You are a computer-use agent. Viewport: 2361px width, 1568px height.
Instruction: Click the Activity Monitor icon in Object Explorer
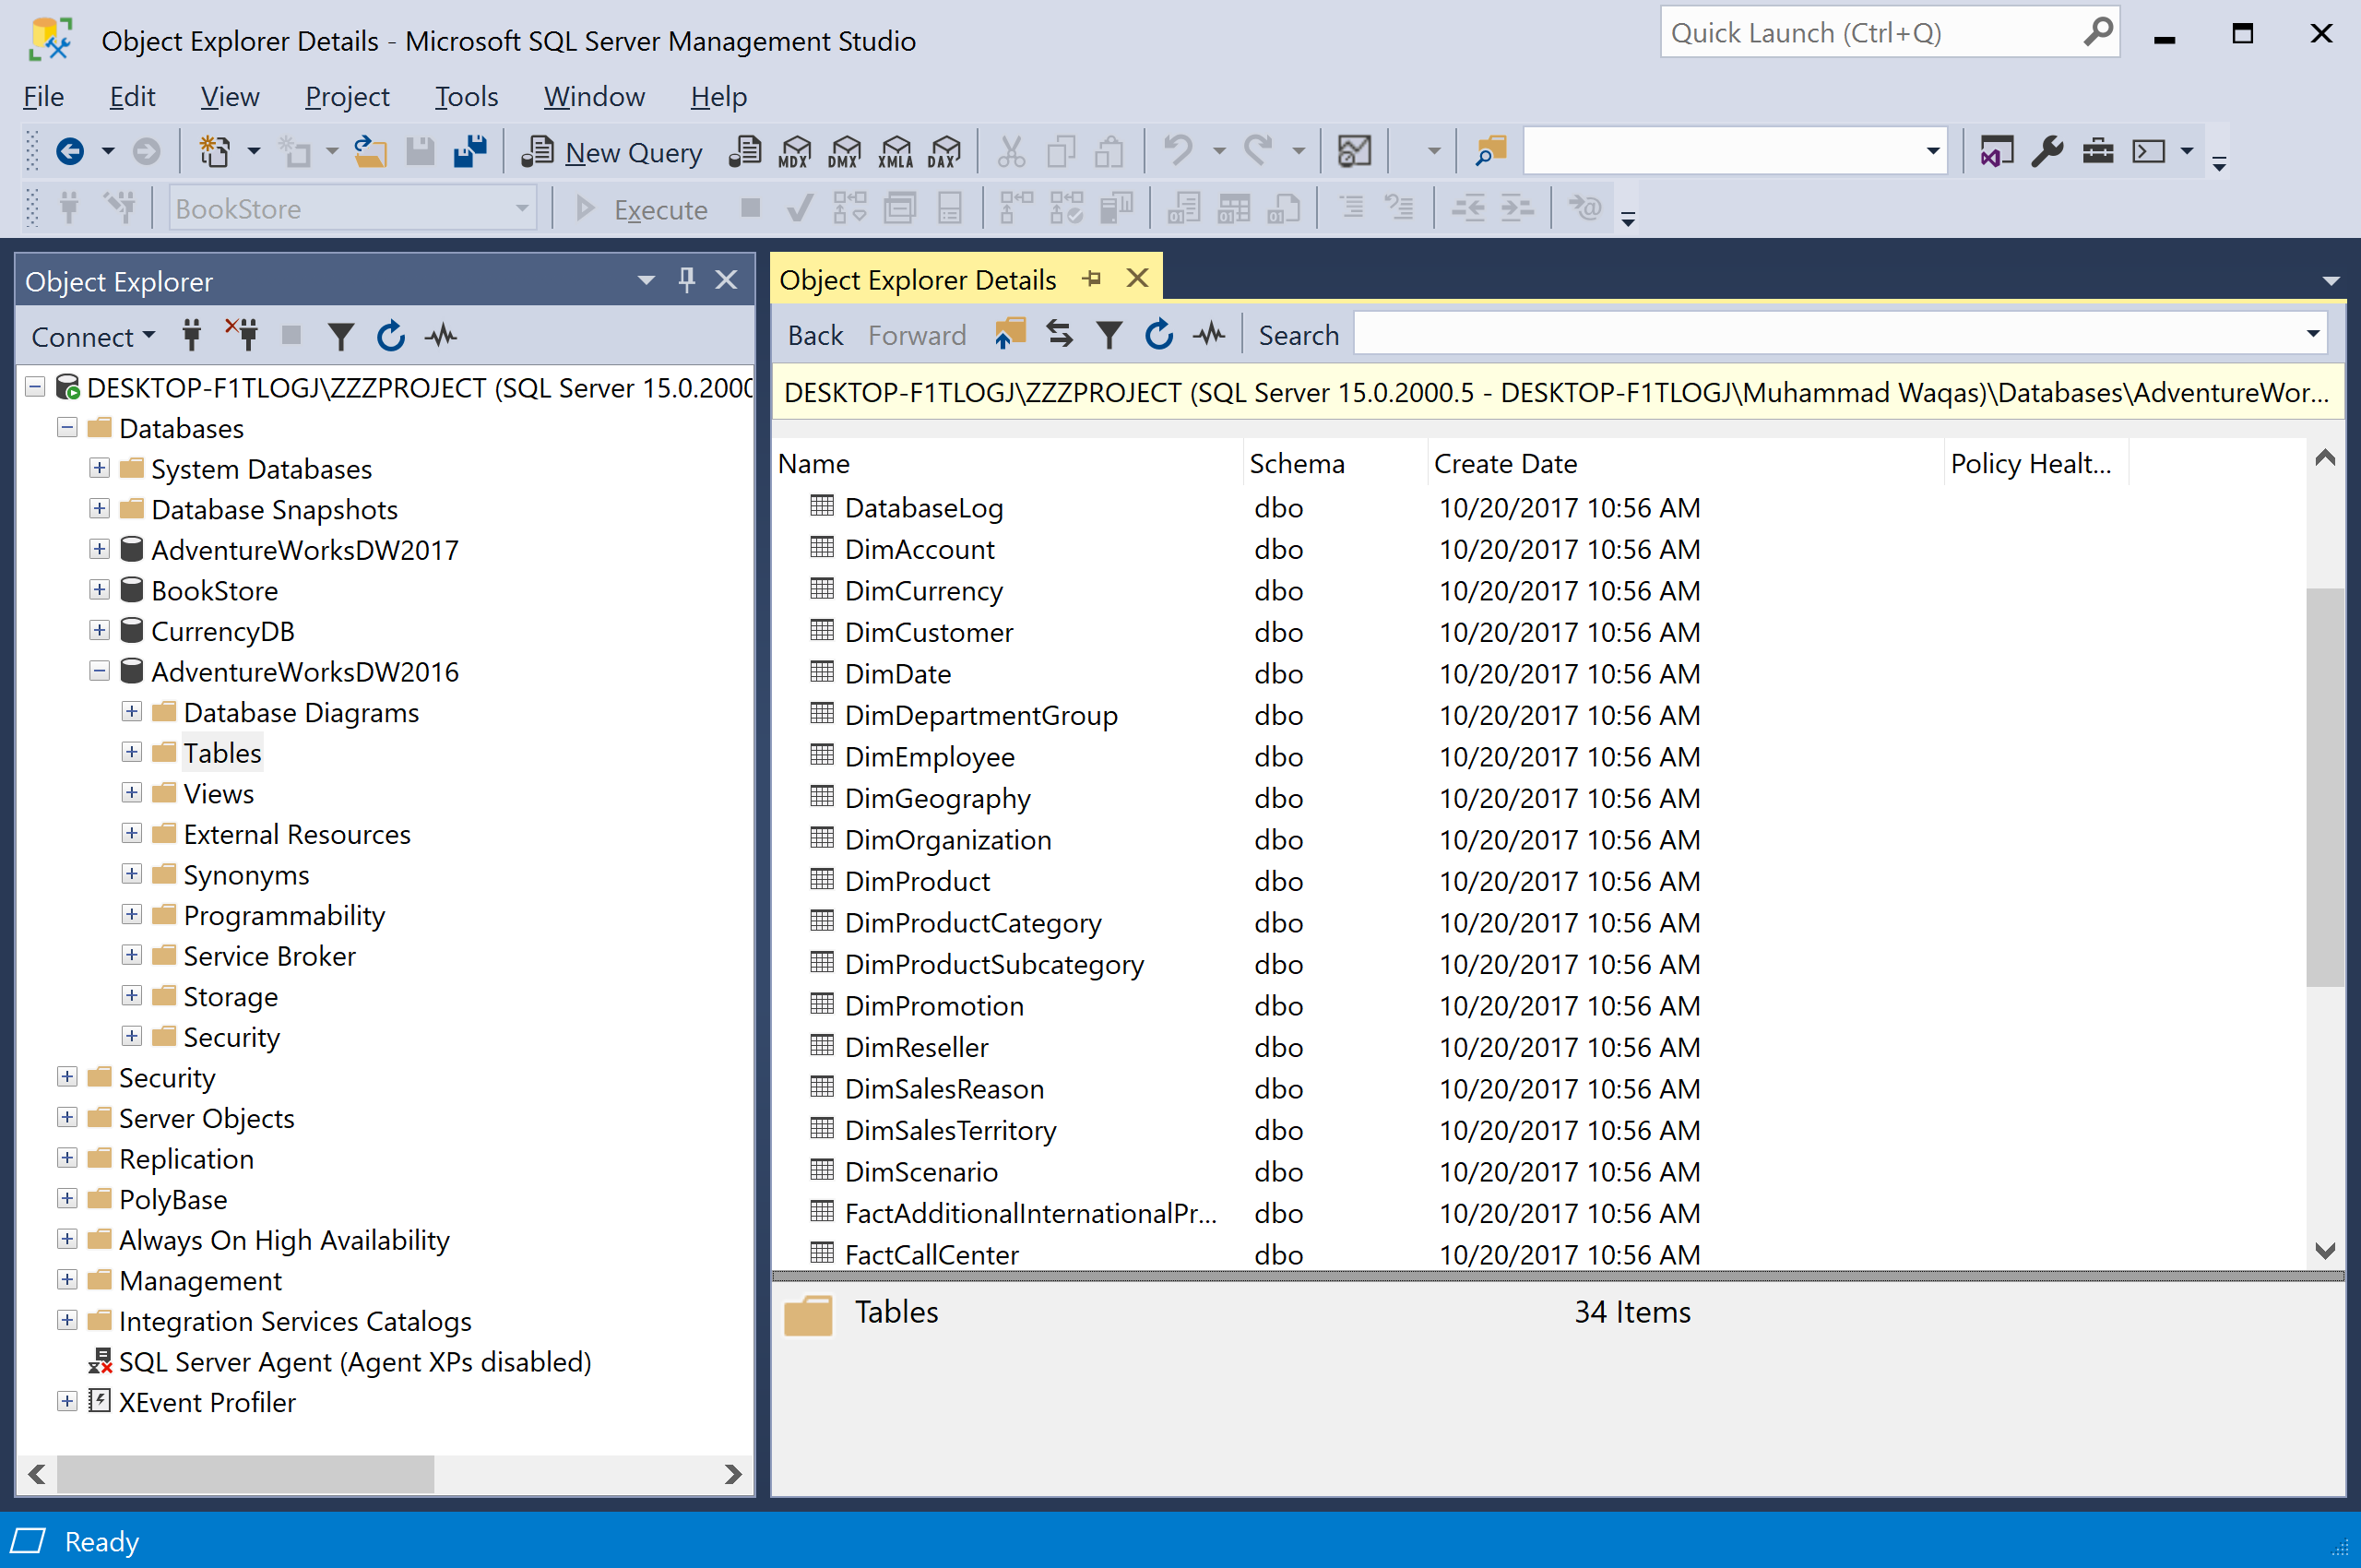(x=441, y=336)
